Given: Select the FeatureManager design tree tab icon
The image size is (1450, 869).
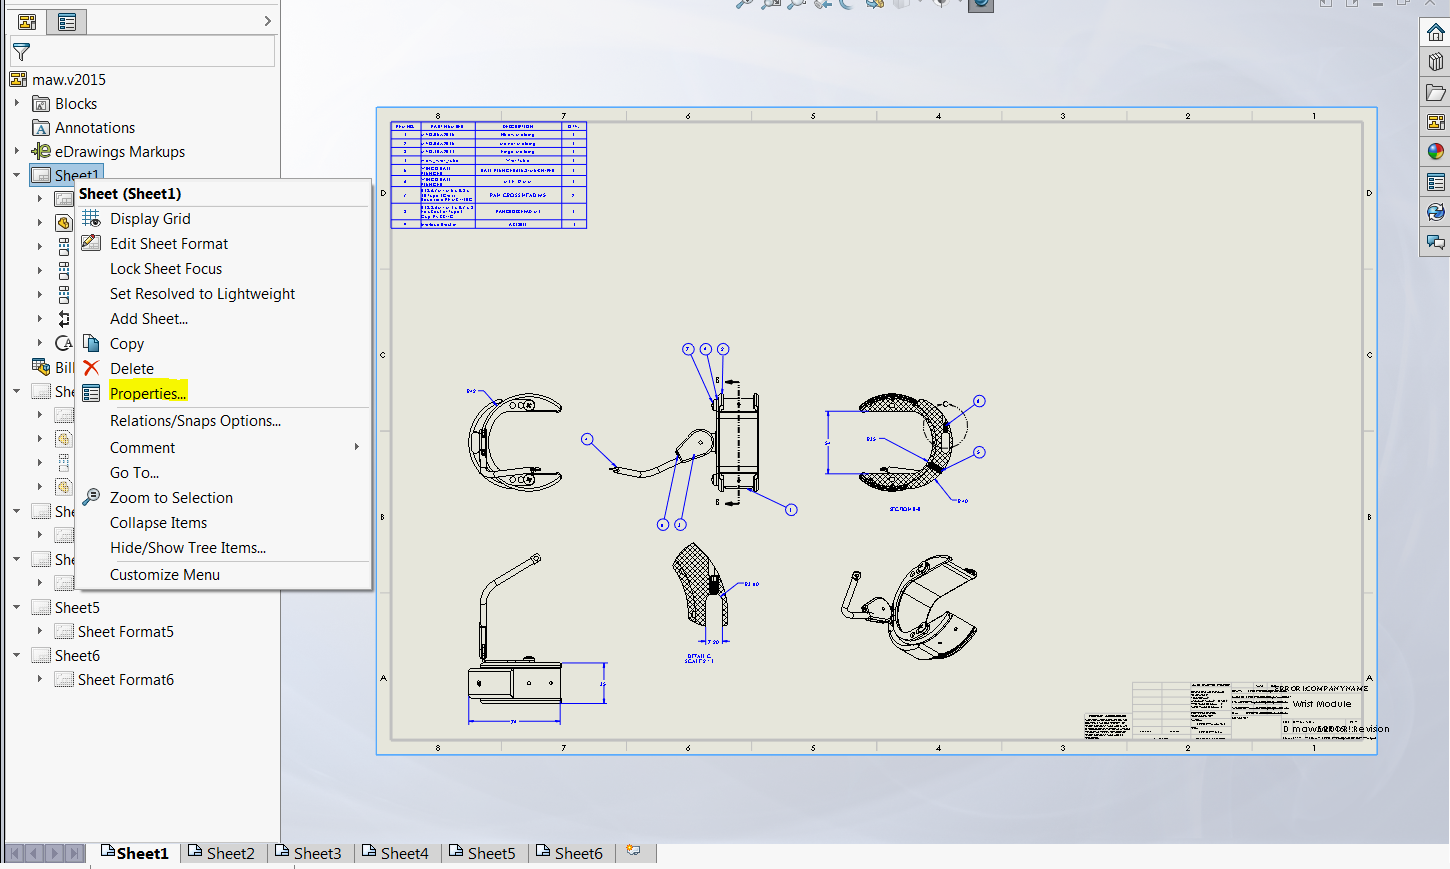Looking at the screenshot, I should point(27,20).
